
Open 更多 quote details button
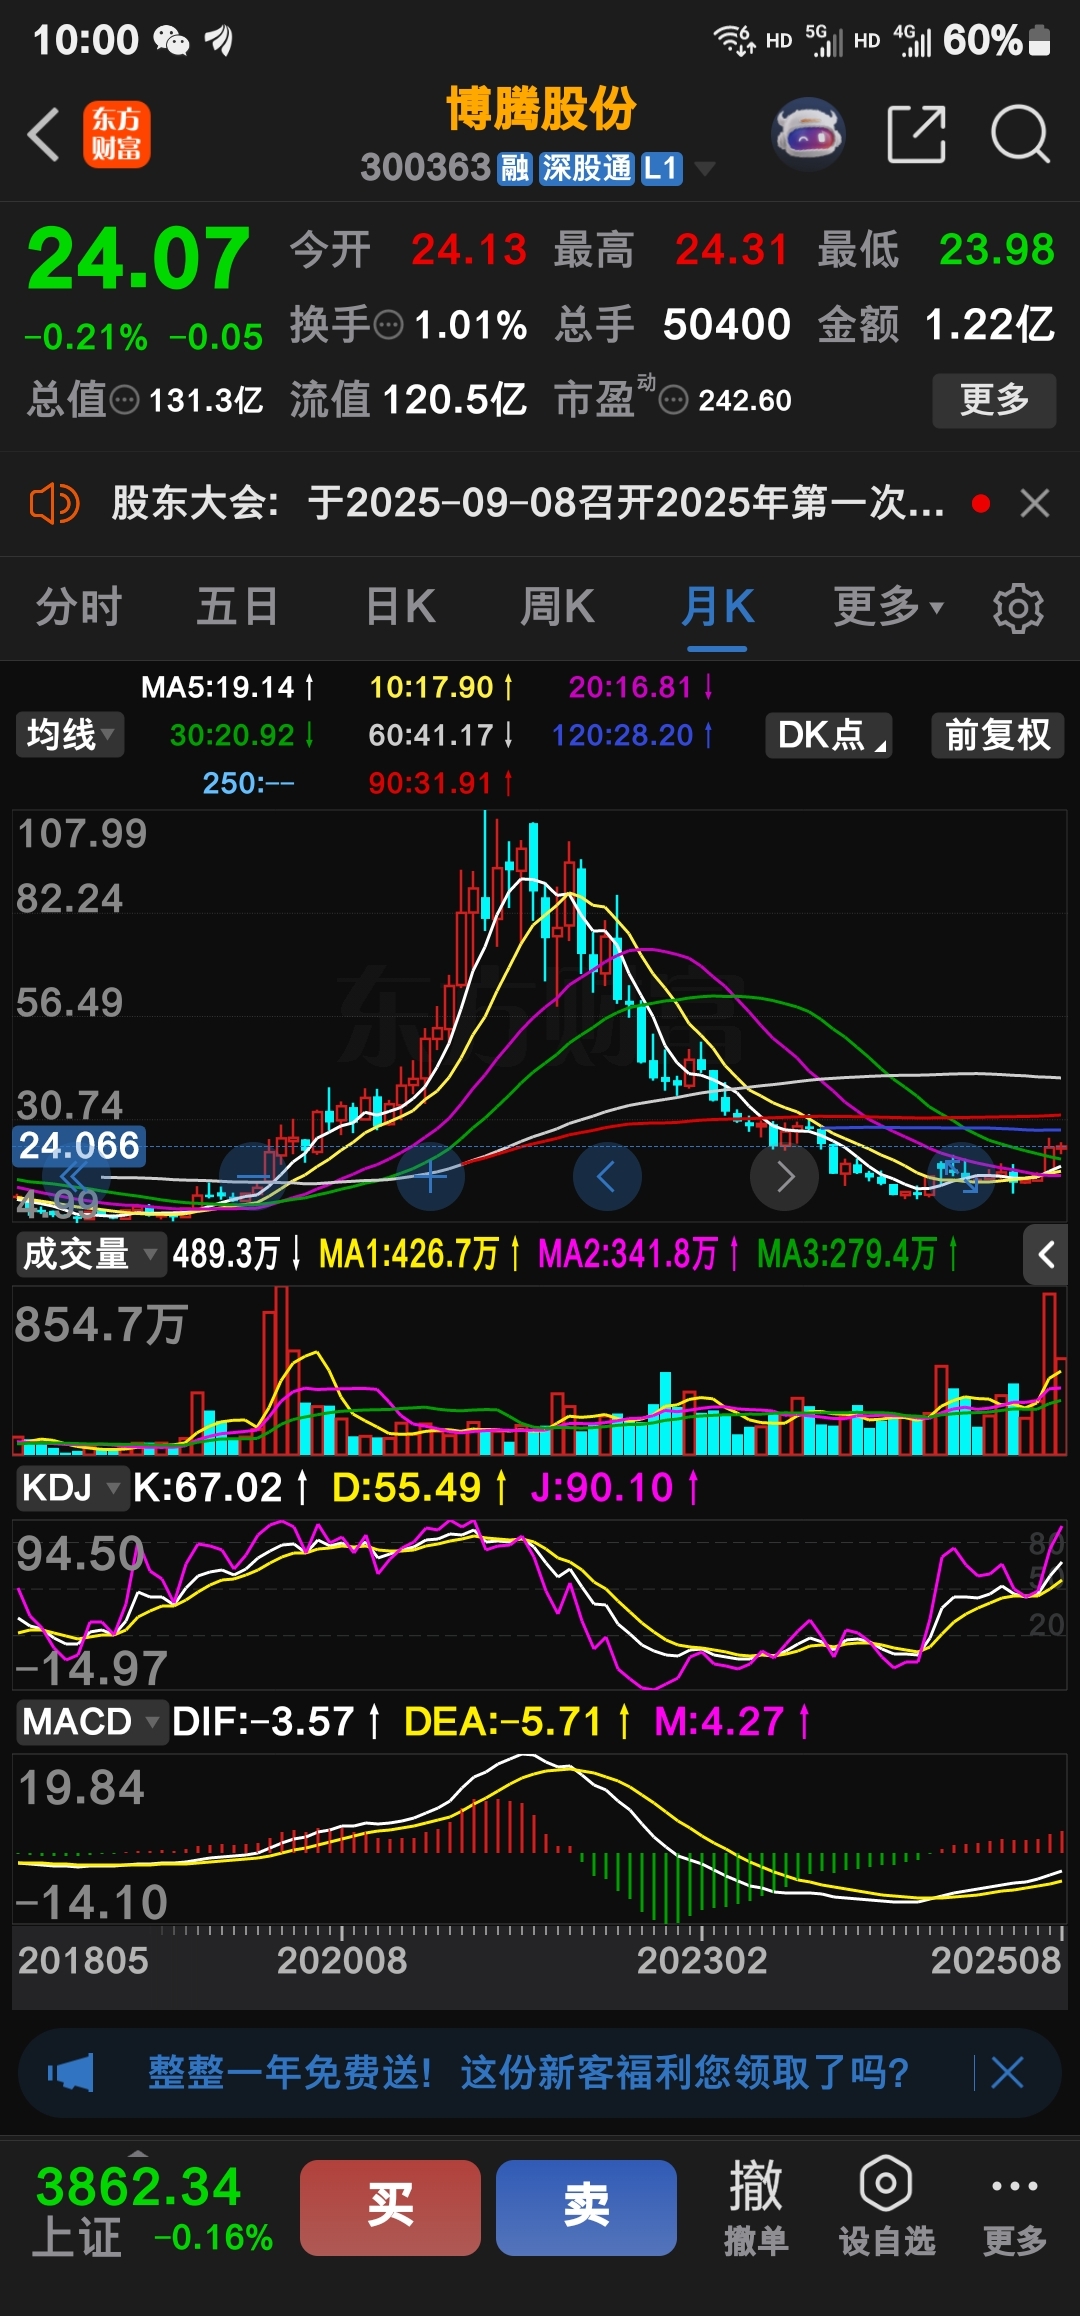(994, 400)
